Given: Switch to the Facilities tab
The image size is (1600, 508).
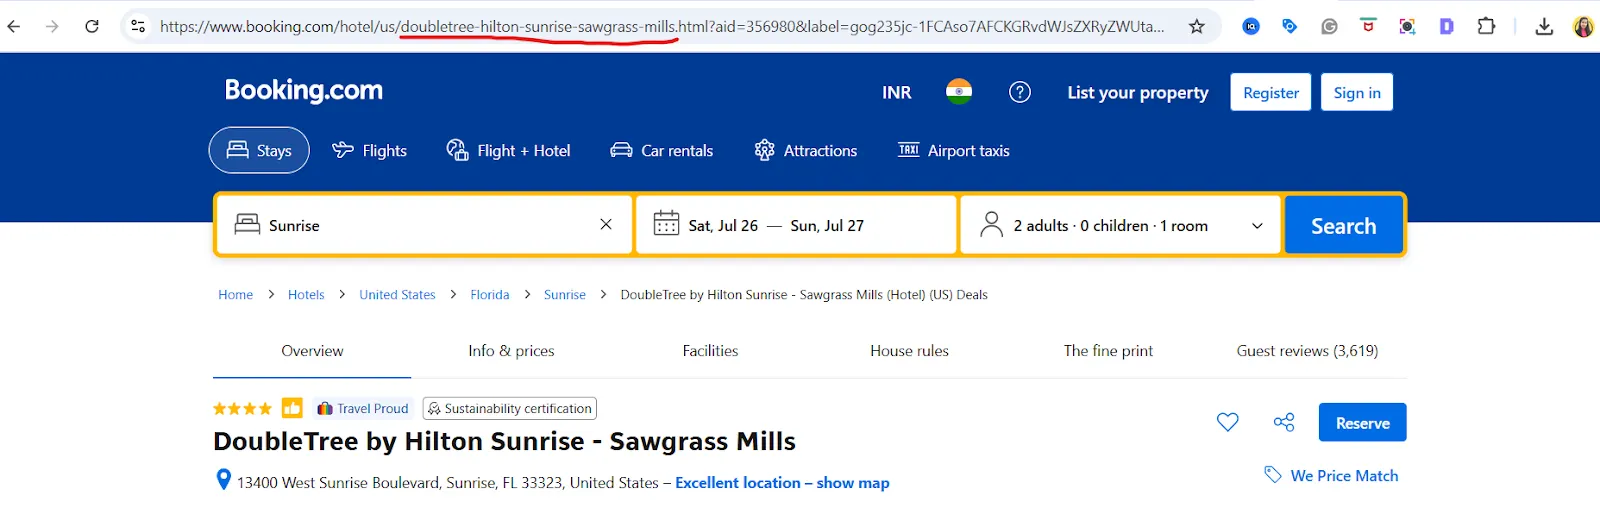Looking at the screenshot, I should tap(710, 351).
